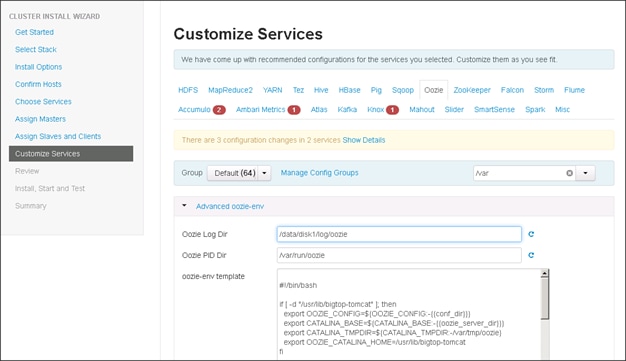Open Manage Config Groups
This screenshot has height=361, width=626.
[319, 173]
